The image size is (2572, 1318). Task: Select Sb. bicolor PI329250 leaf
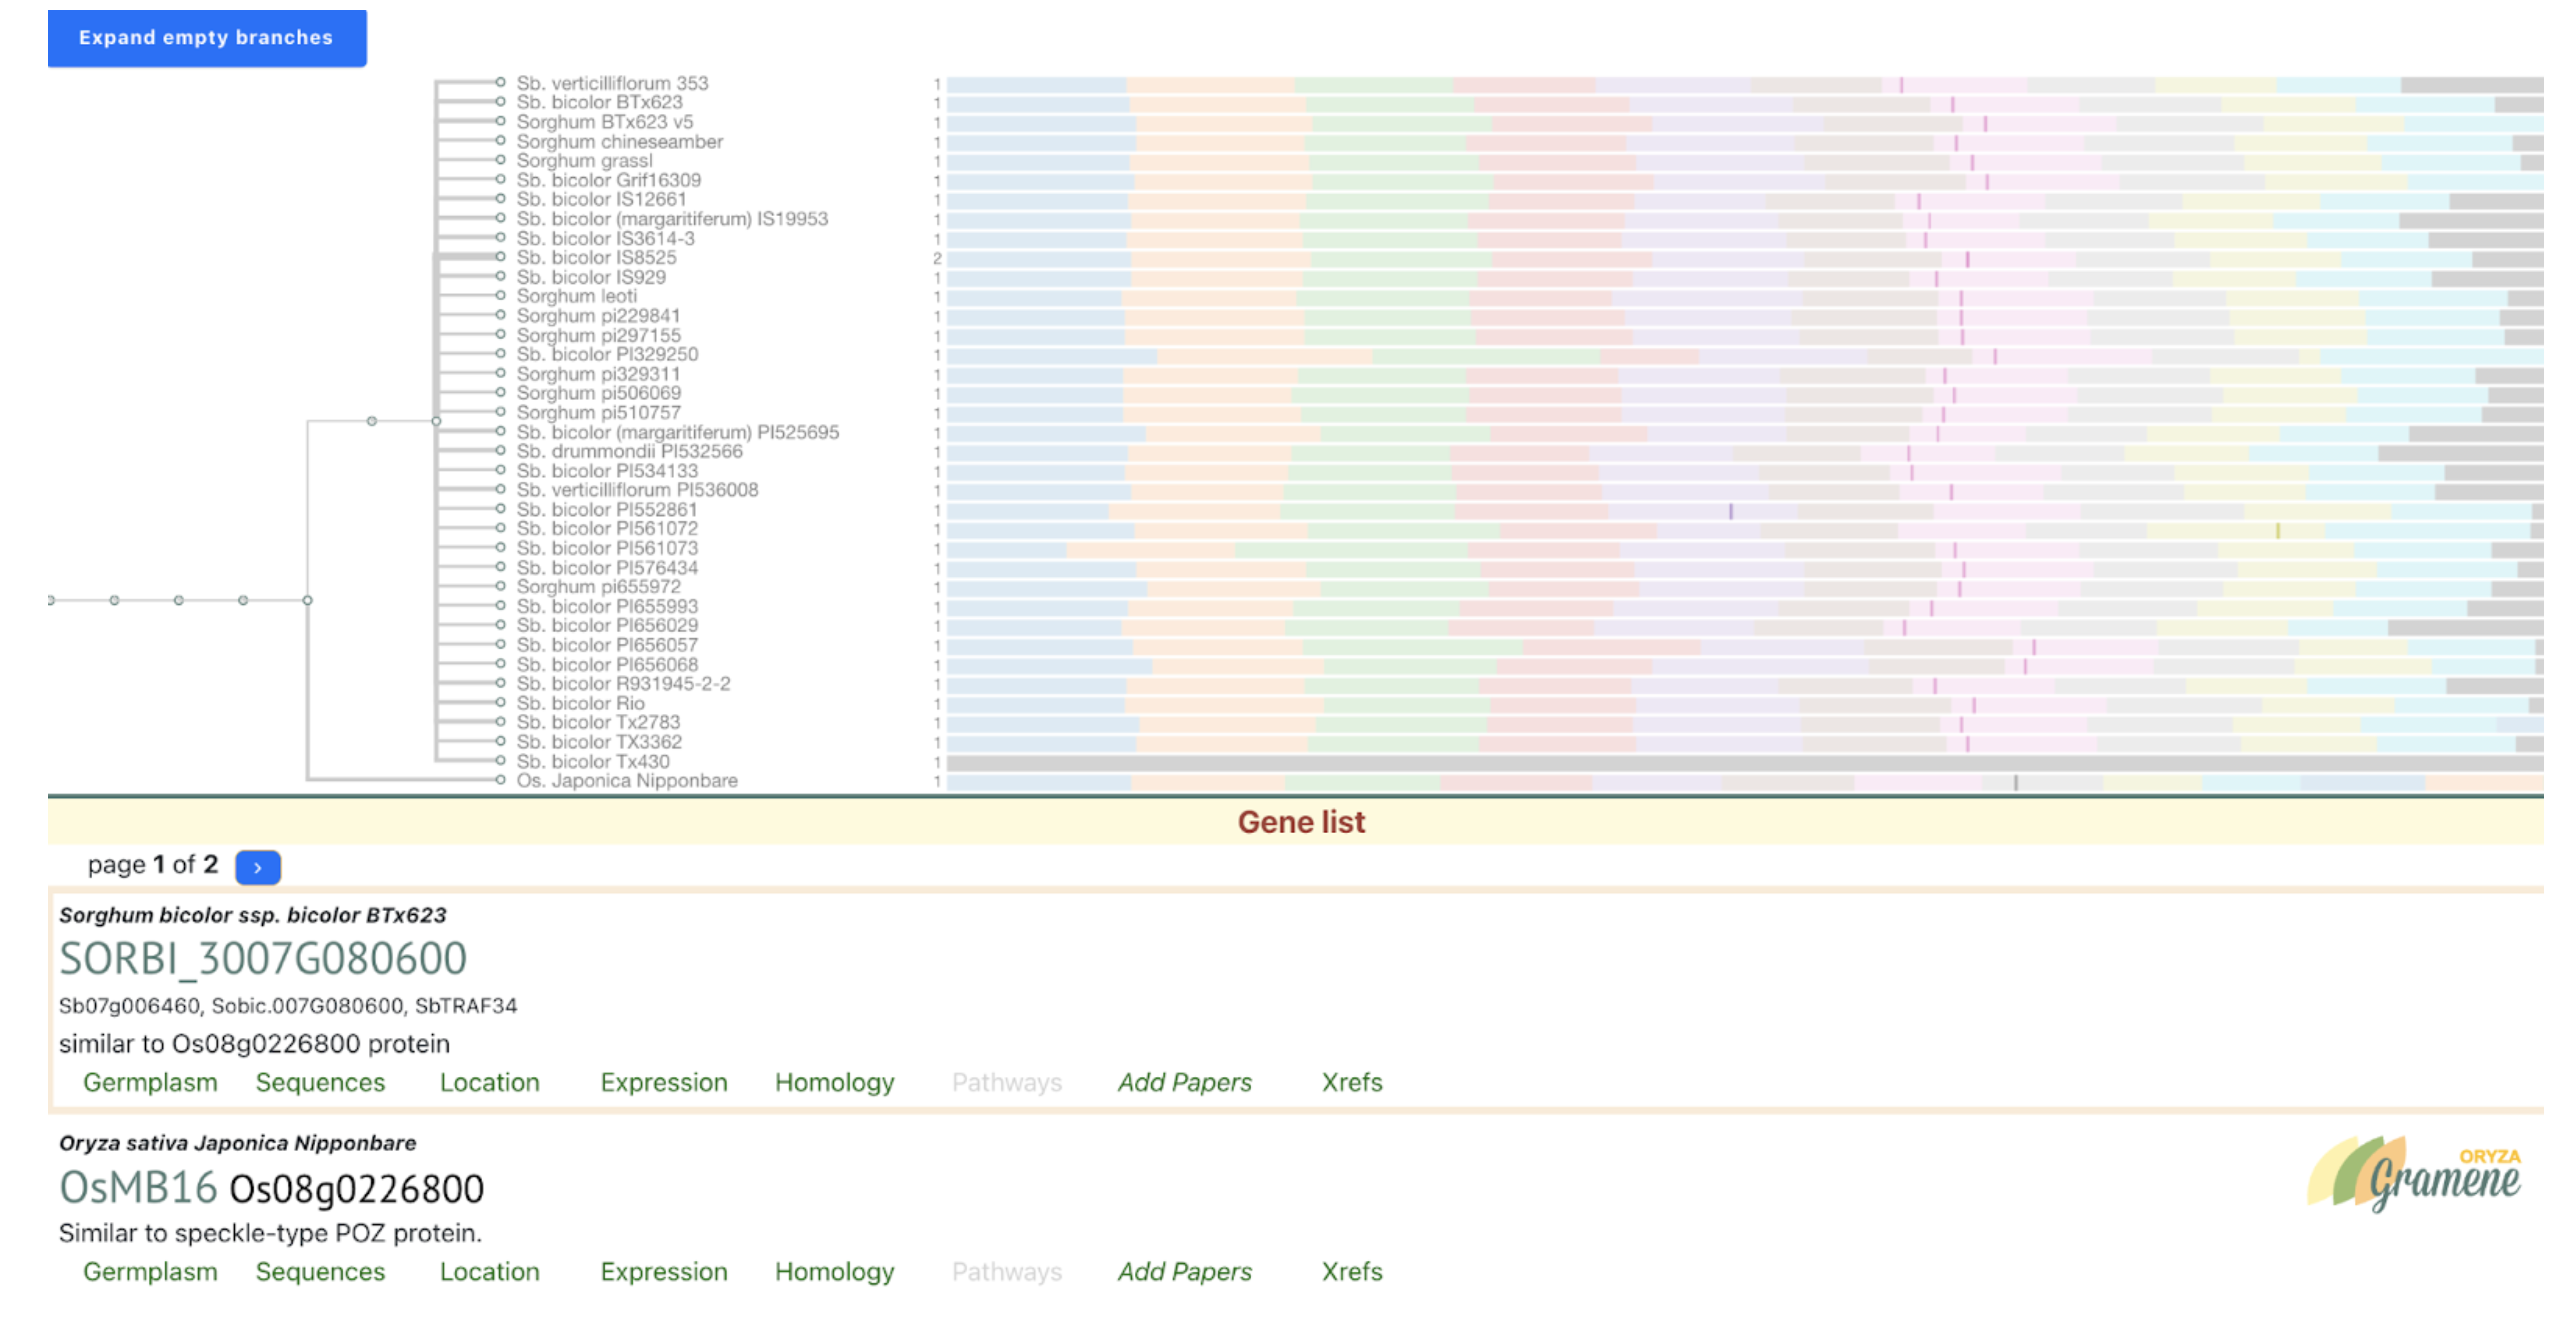pyautogui.click(x=607, y=354)
